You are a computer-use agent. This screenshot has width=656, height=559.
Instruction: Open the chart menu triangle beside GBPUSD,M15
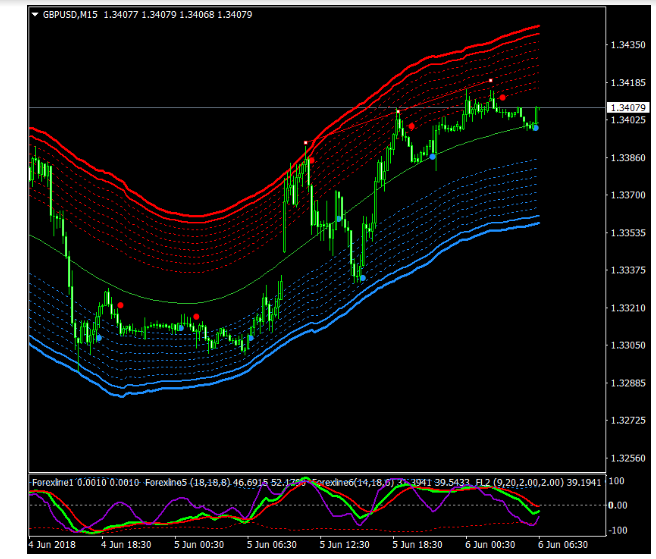35,15
